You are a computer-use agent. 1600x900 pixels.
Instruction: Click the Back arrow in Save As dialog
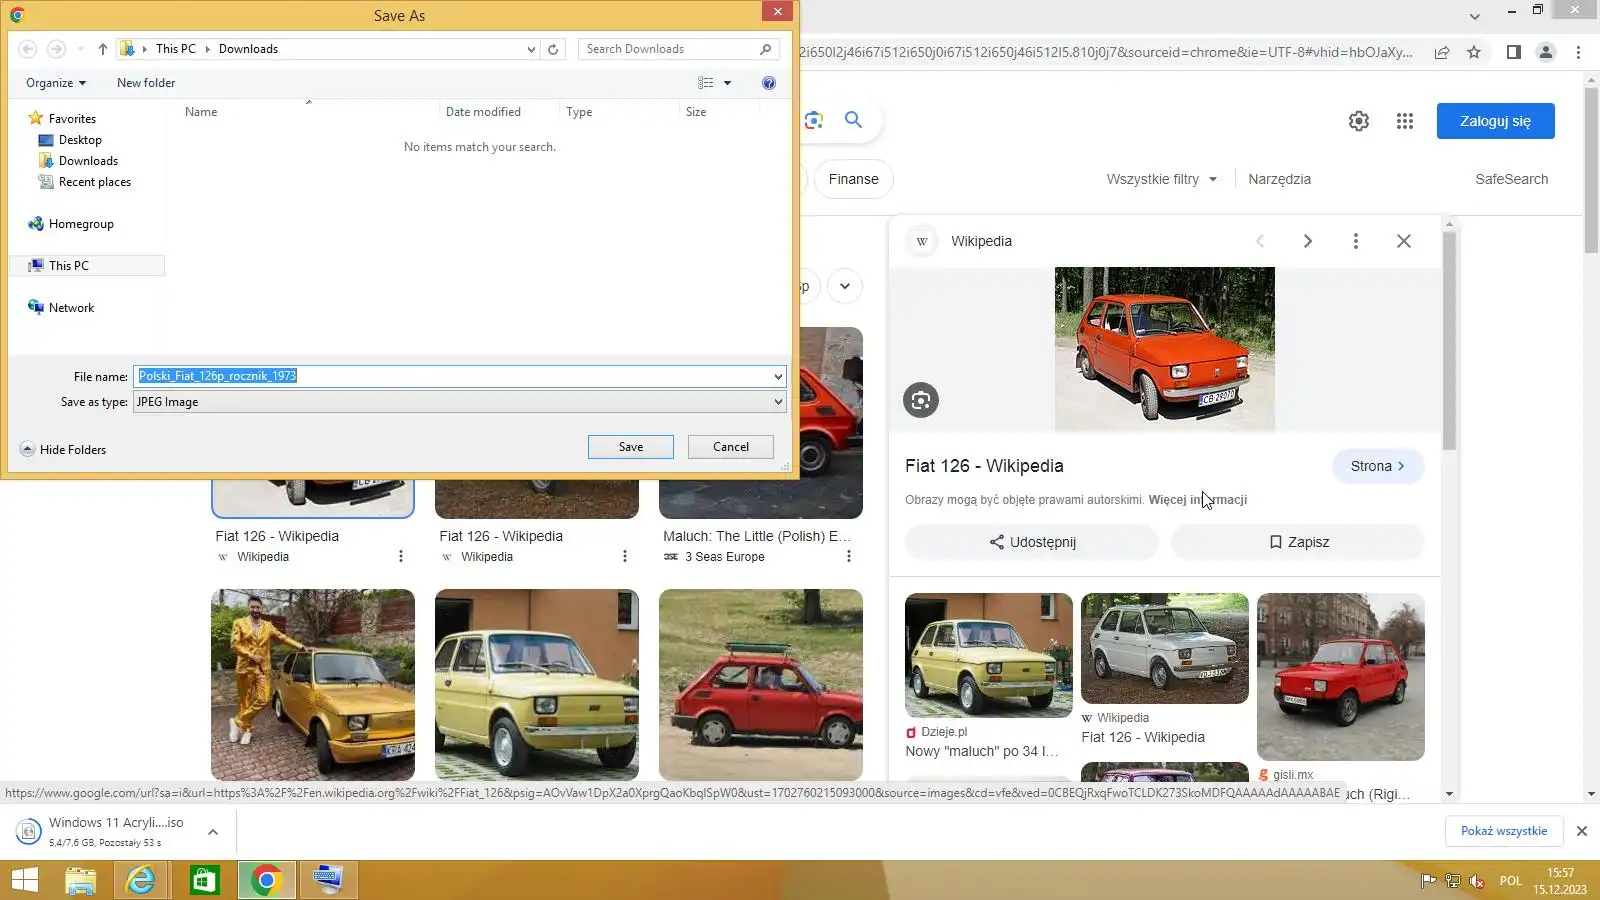(x=28, y=49)
